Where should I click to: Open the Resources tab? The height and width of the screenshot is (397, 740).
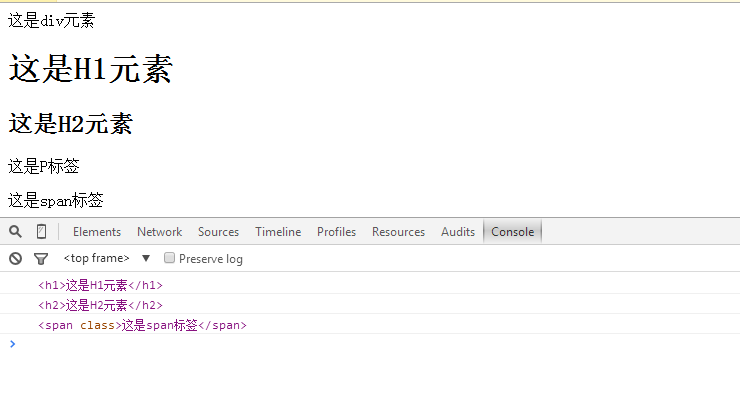398,232
